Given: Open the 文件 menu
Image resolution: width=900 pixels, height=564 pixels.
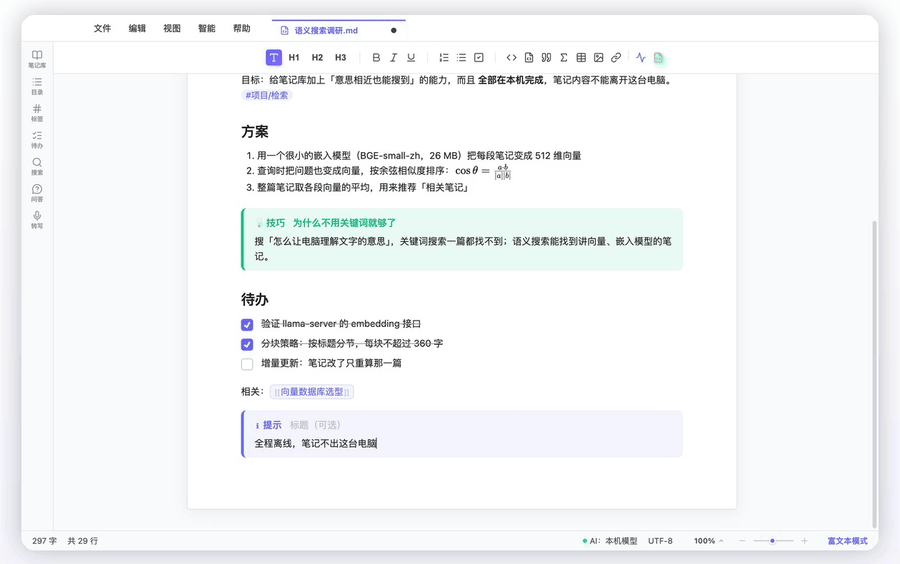Looking at the screenshot, I should coord(102,28).
